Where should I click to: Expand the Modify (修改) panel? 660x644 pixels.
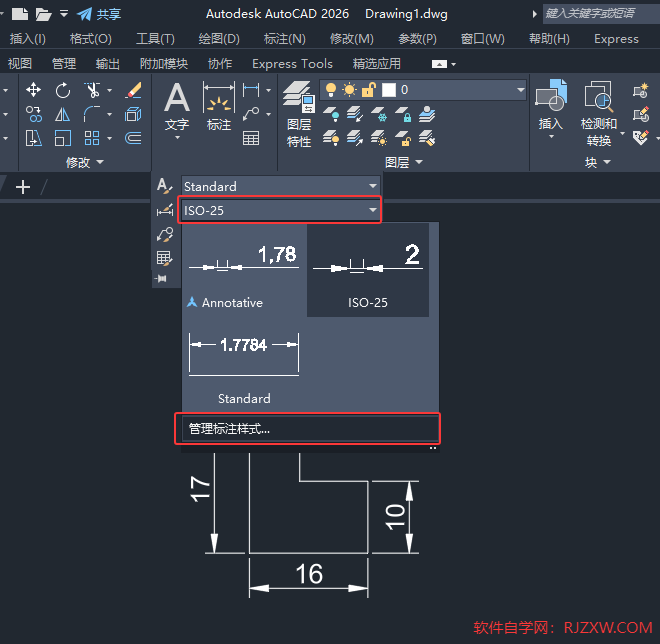pyautogui.click(x=84, y=162)
